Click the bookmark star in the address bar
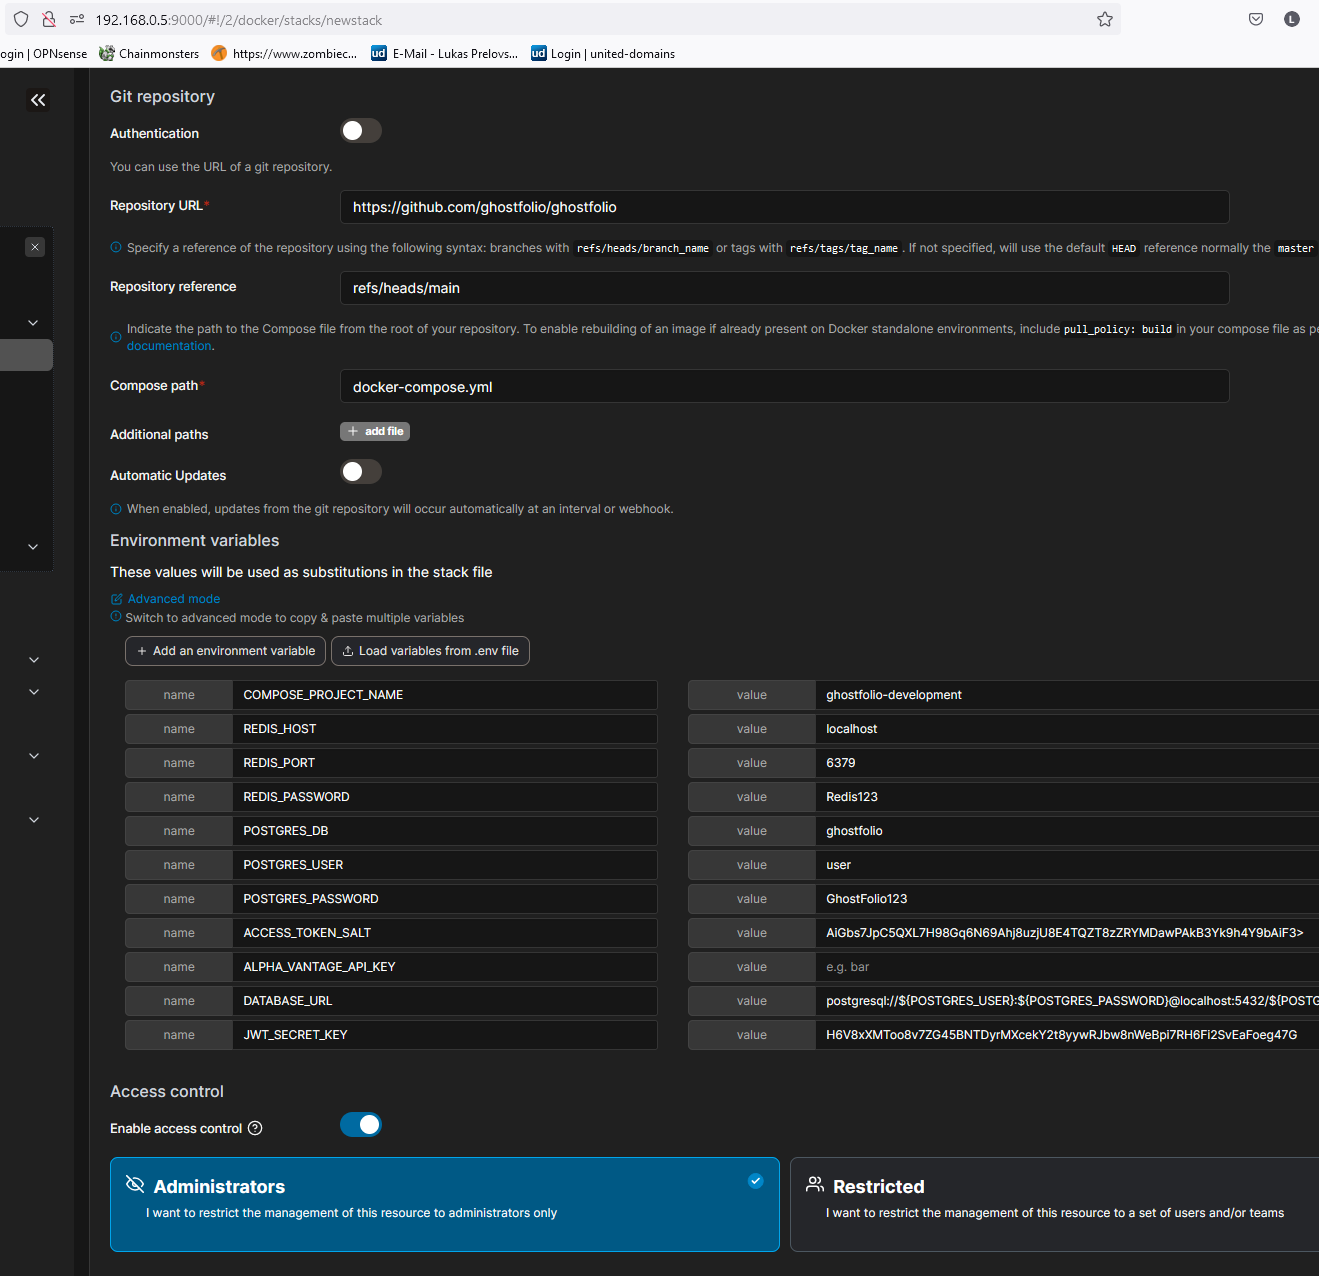 pos(1104,19)
